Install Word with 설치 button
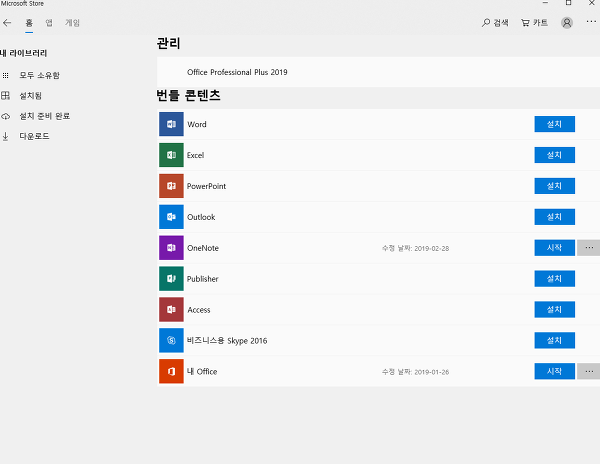 tap(554, 124)
